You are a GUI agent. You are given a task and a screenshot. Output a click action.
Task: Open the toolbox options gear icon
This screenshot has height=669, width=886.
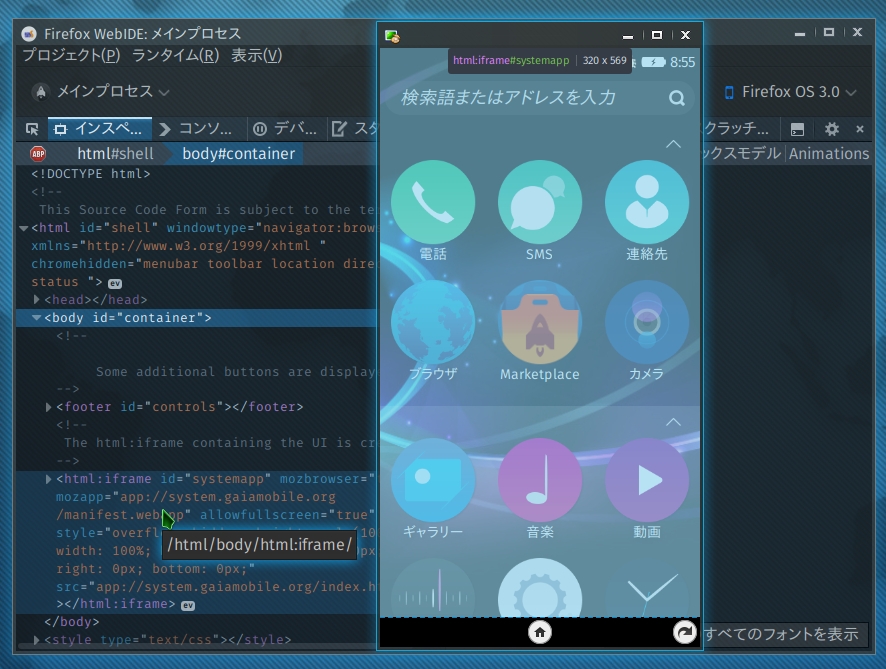831,129
